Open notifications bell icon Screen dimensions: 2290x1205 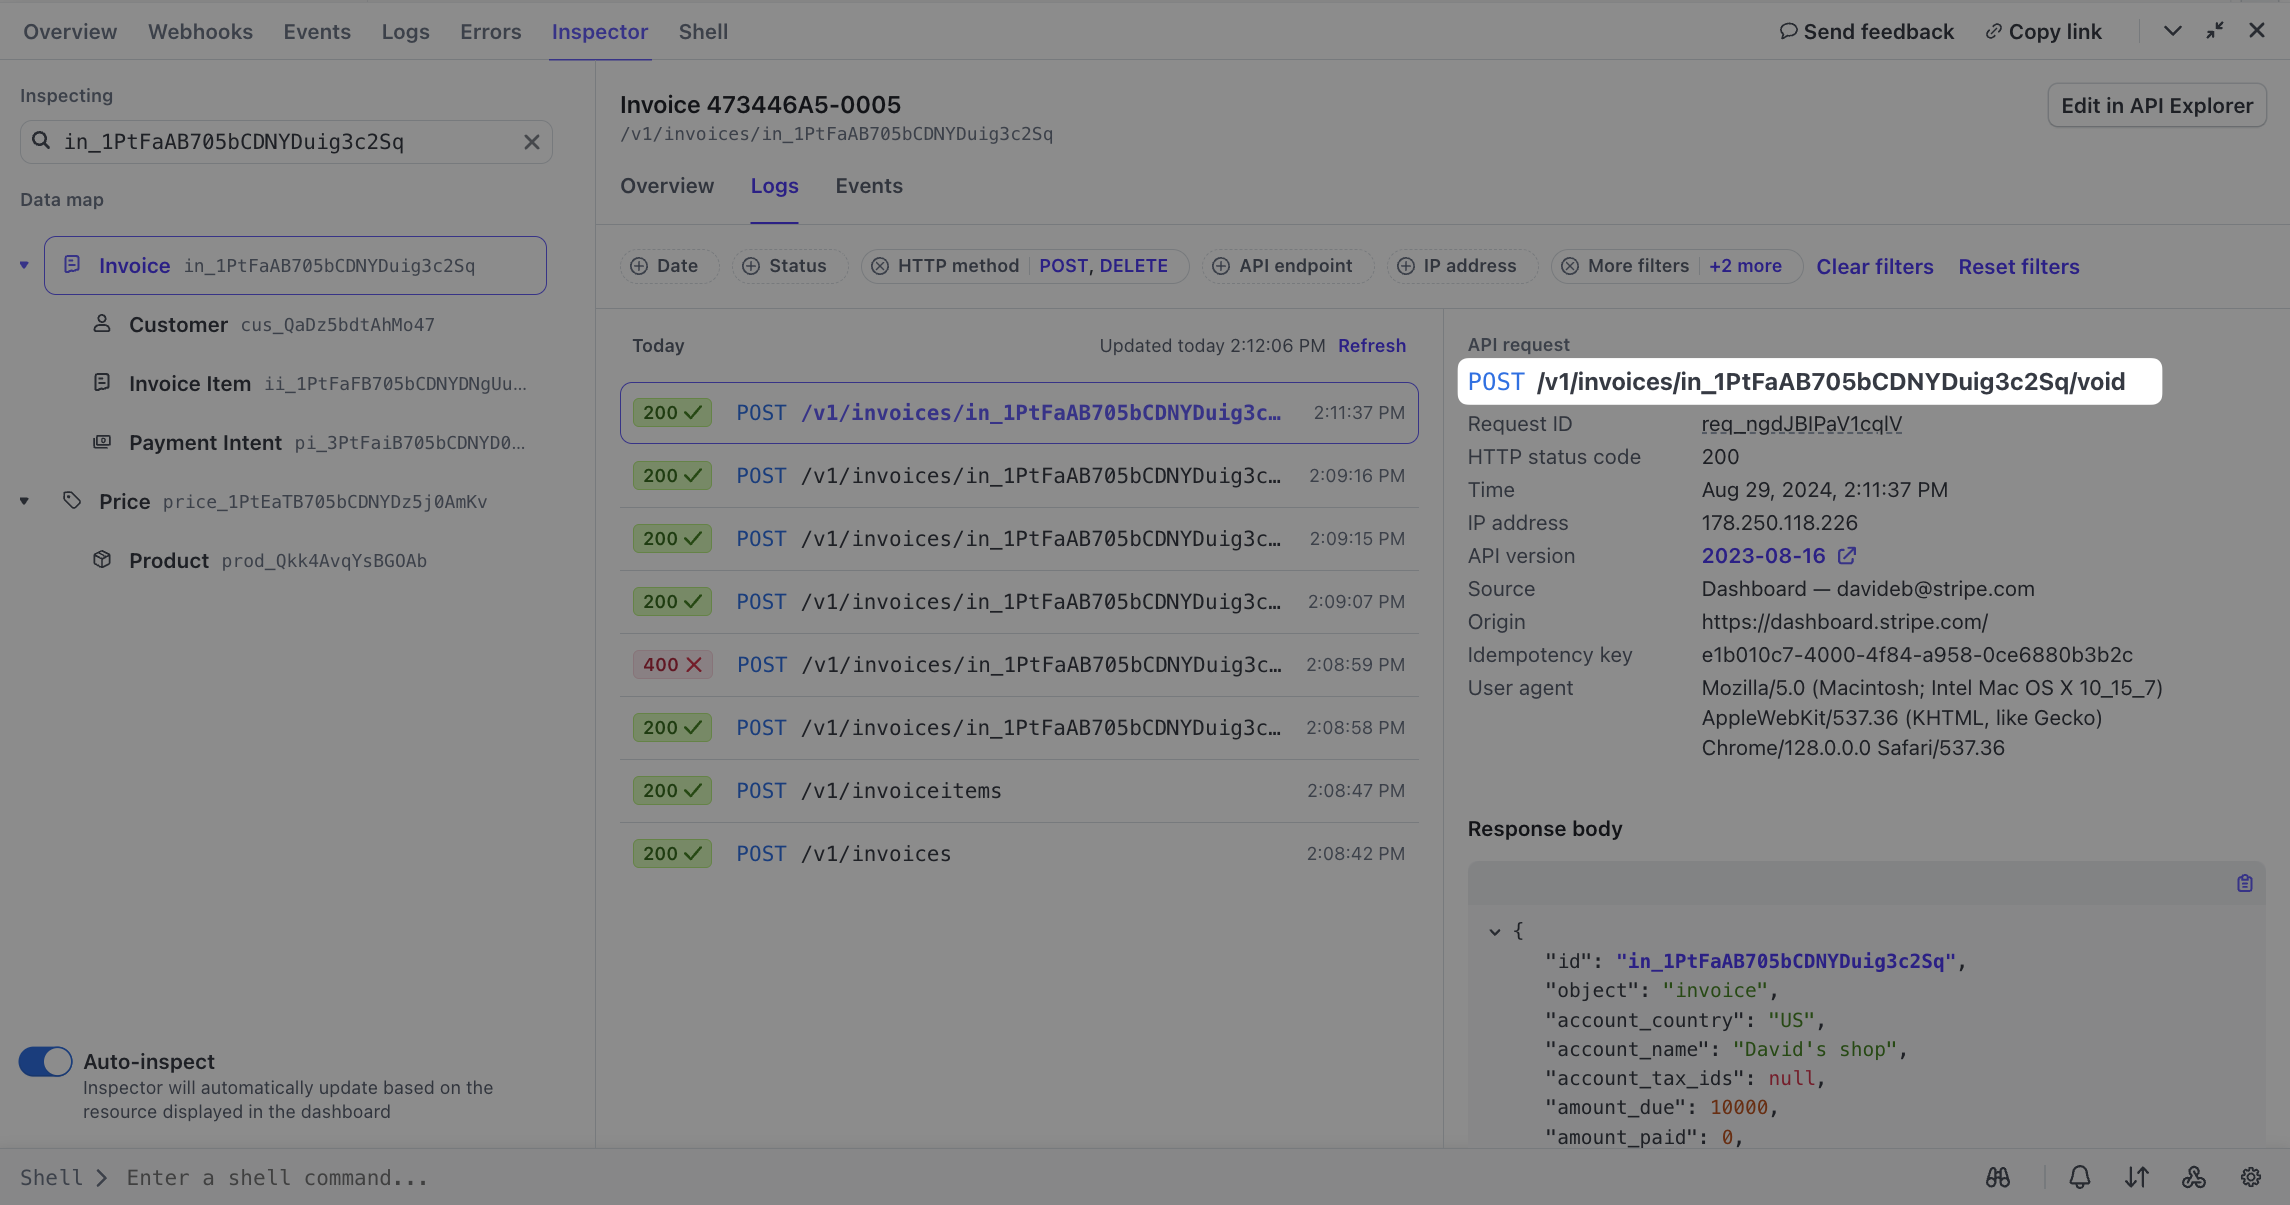tap(2080, 1177)
